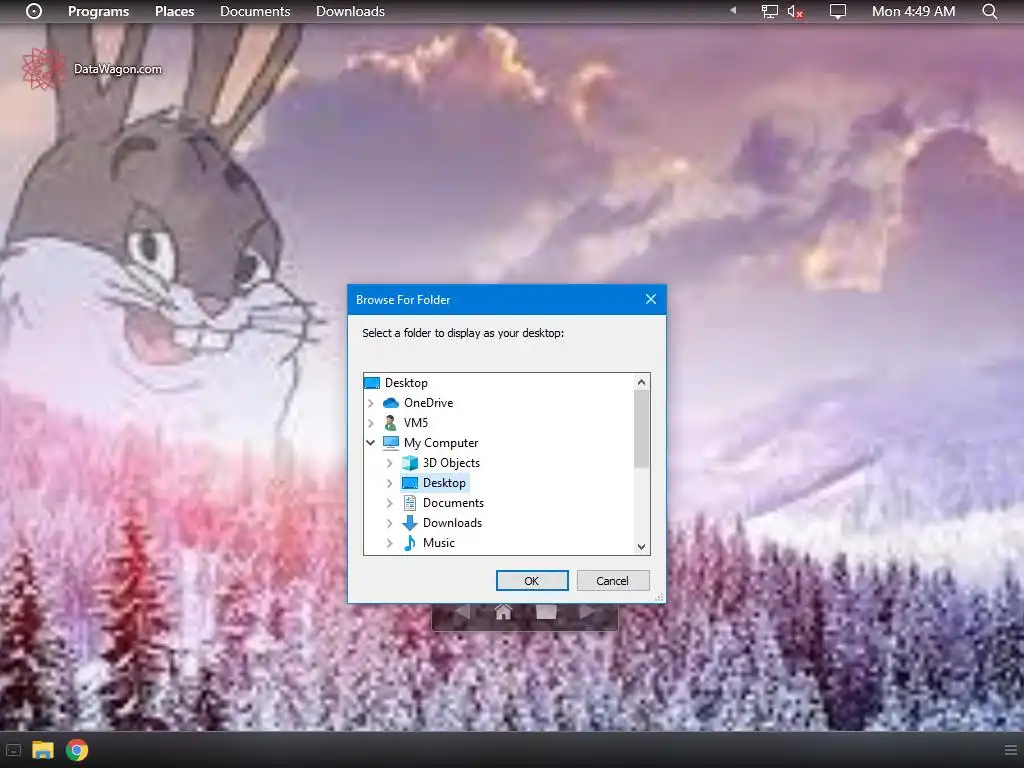The image size is (1024, 768).
Task: Open the network connection tray icon
Action: tap(769, 11)
